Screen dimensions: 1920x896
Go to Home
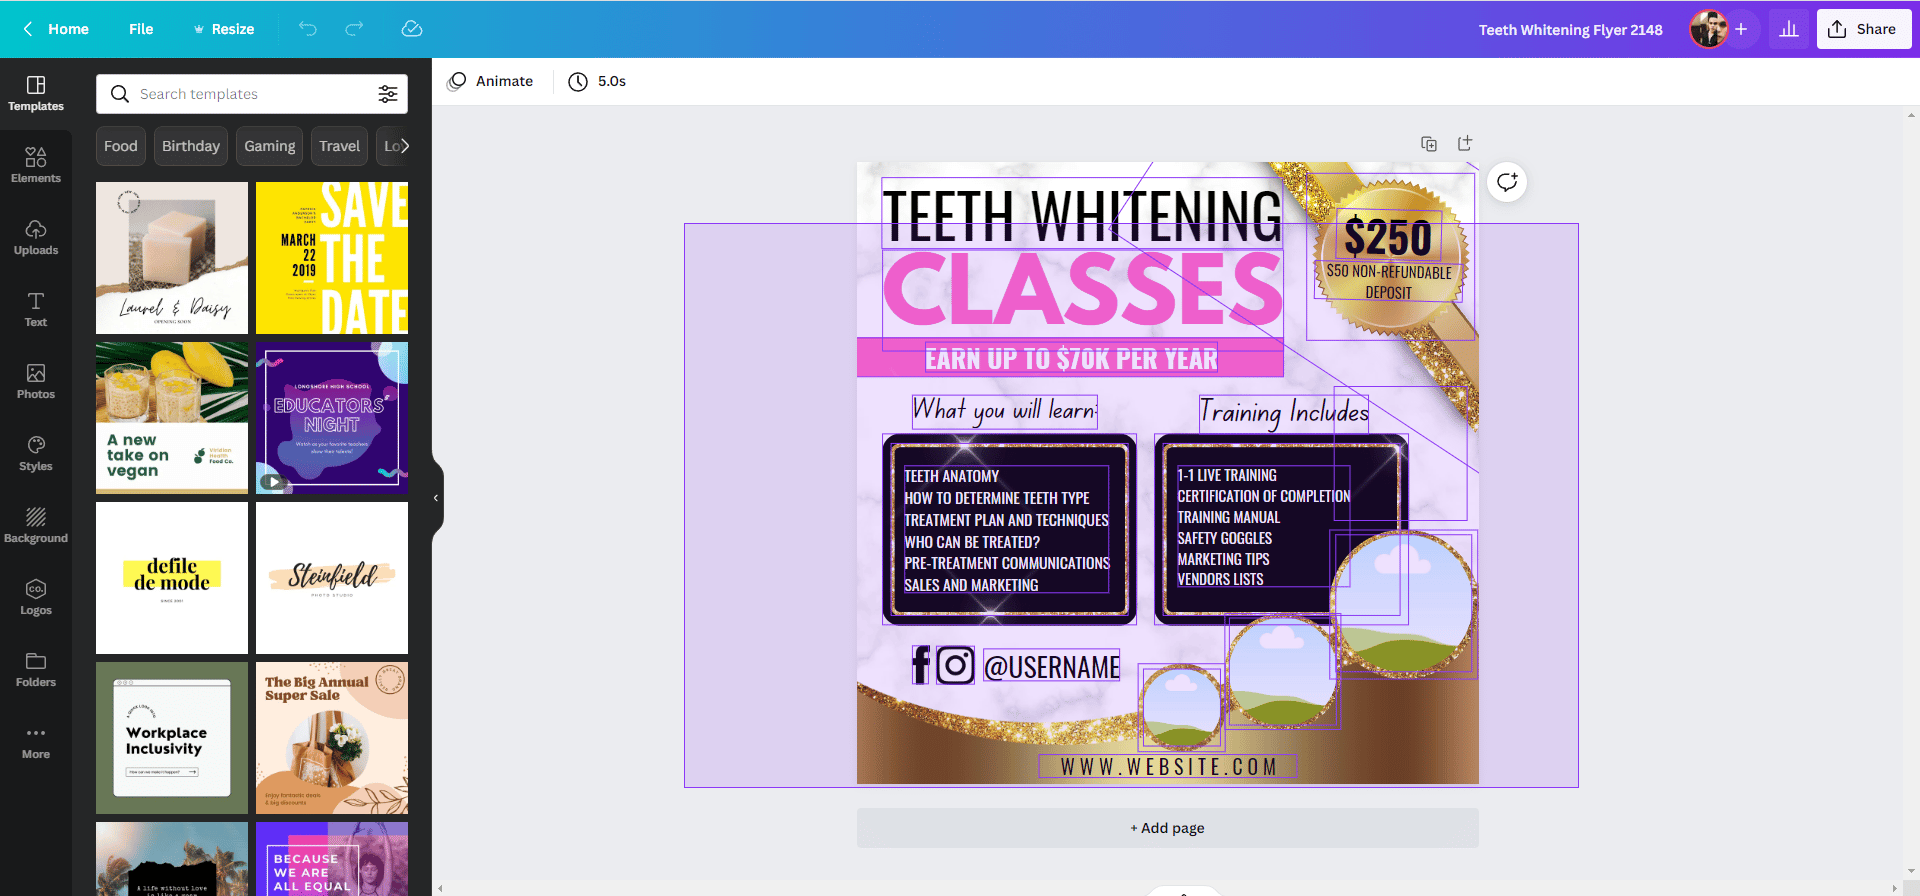pos(68,29)
